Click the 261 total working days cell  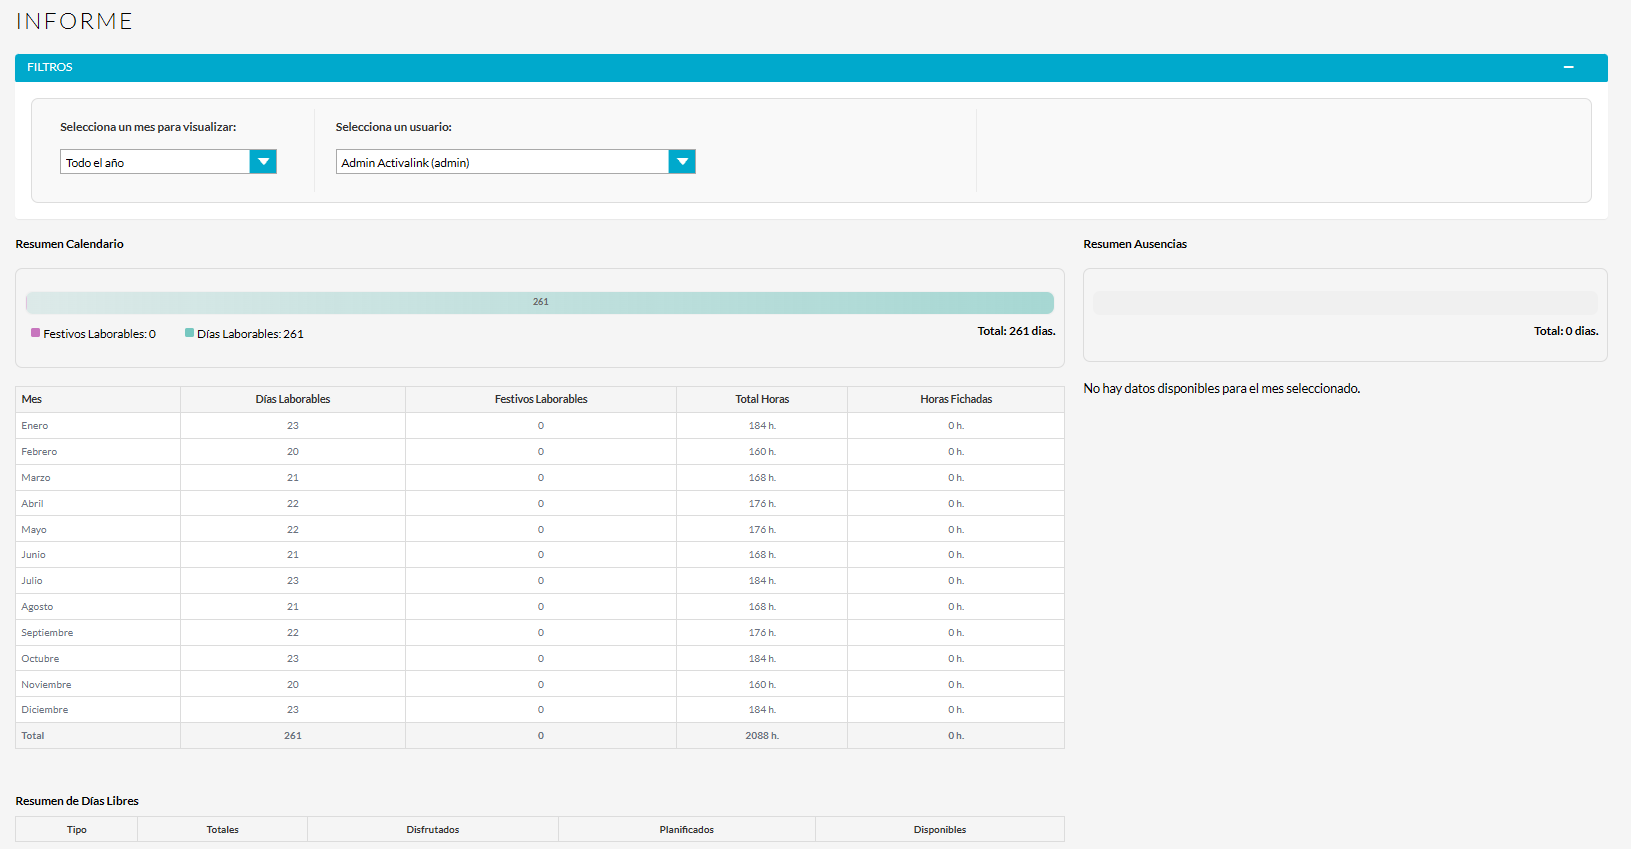pyautogui.click(x=293, y=736)
